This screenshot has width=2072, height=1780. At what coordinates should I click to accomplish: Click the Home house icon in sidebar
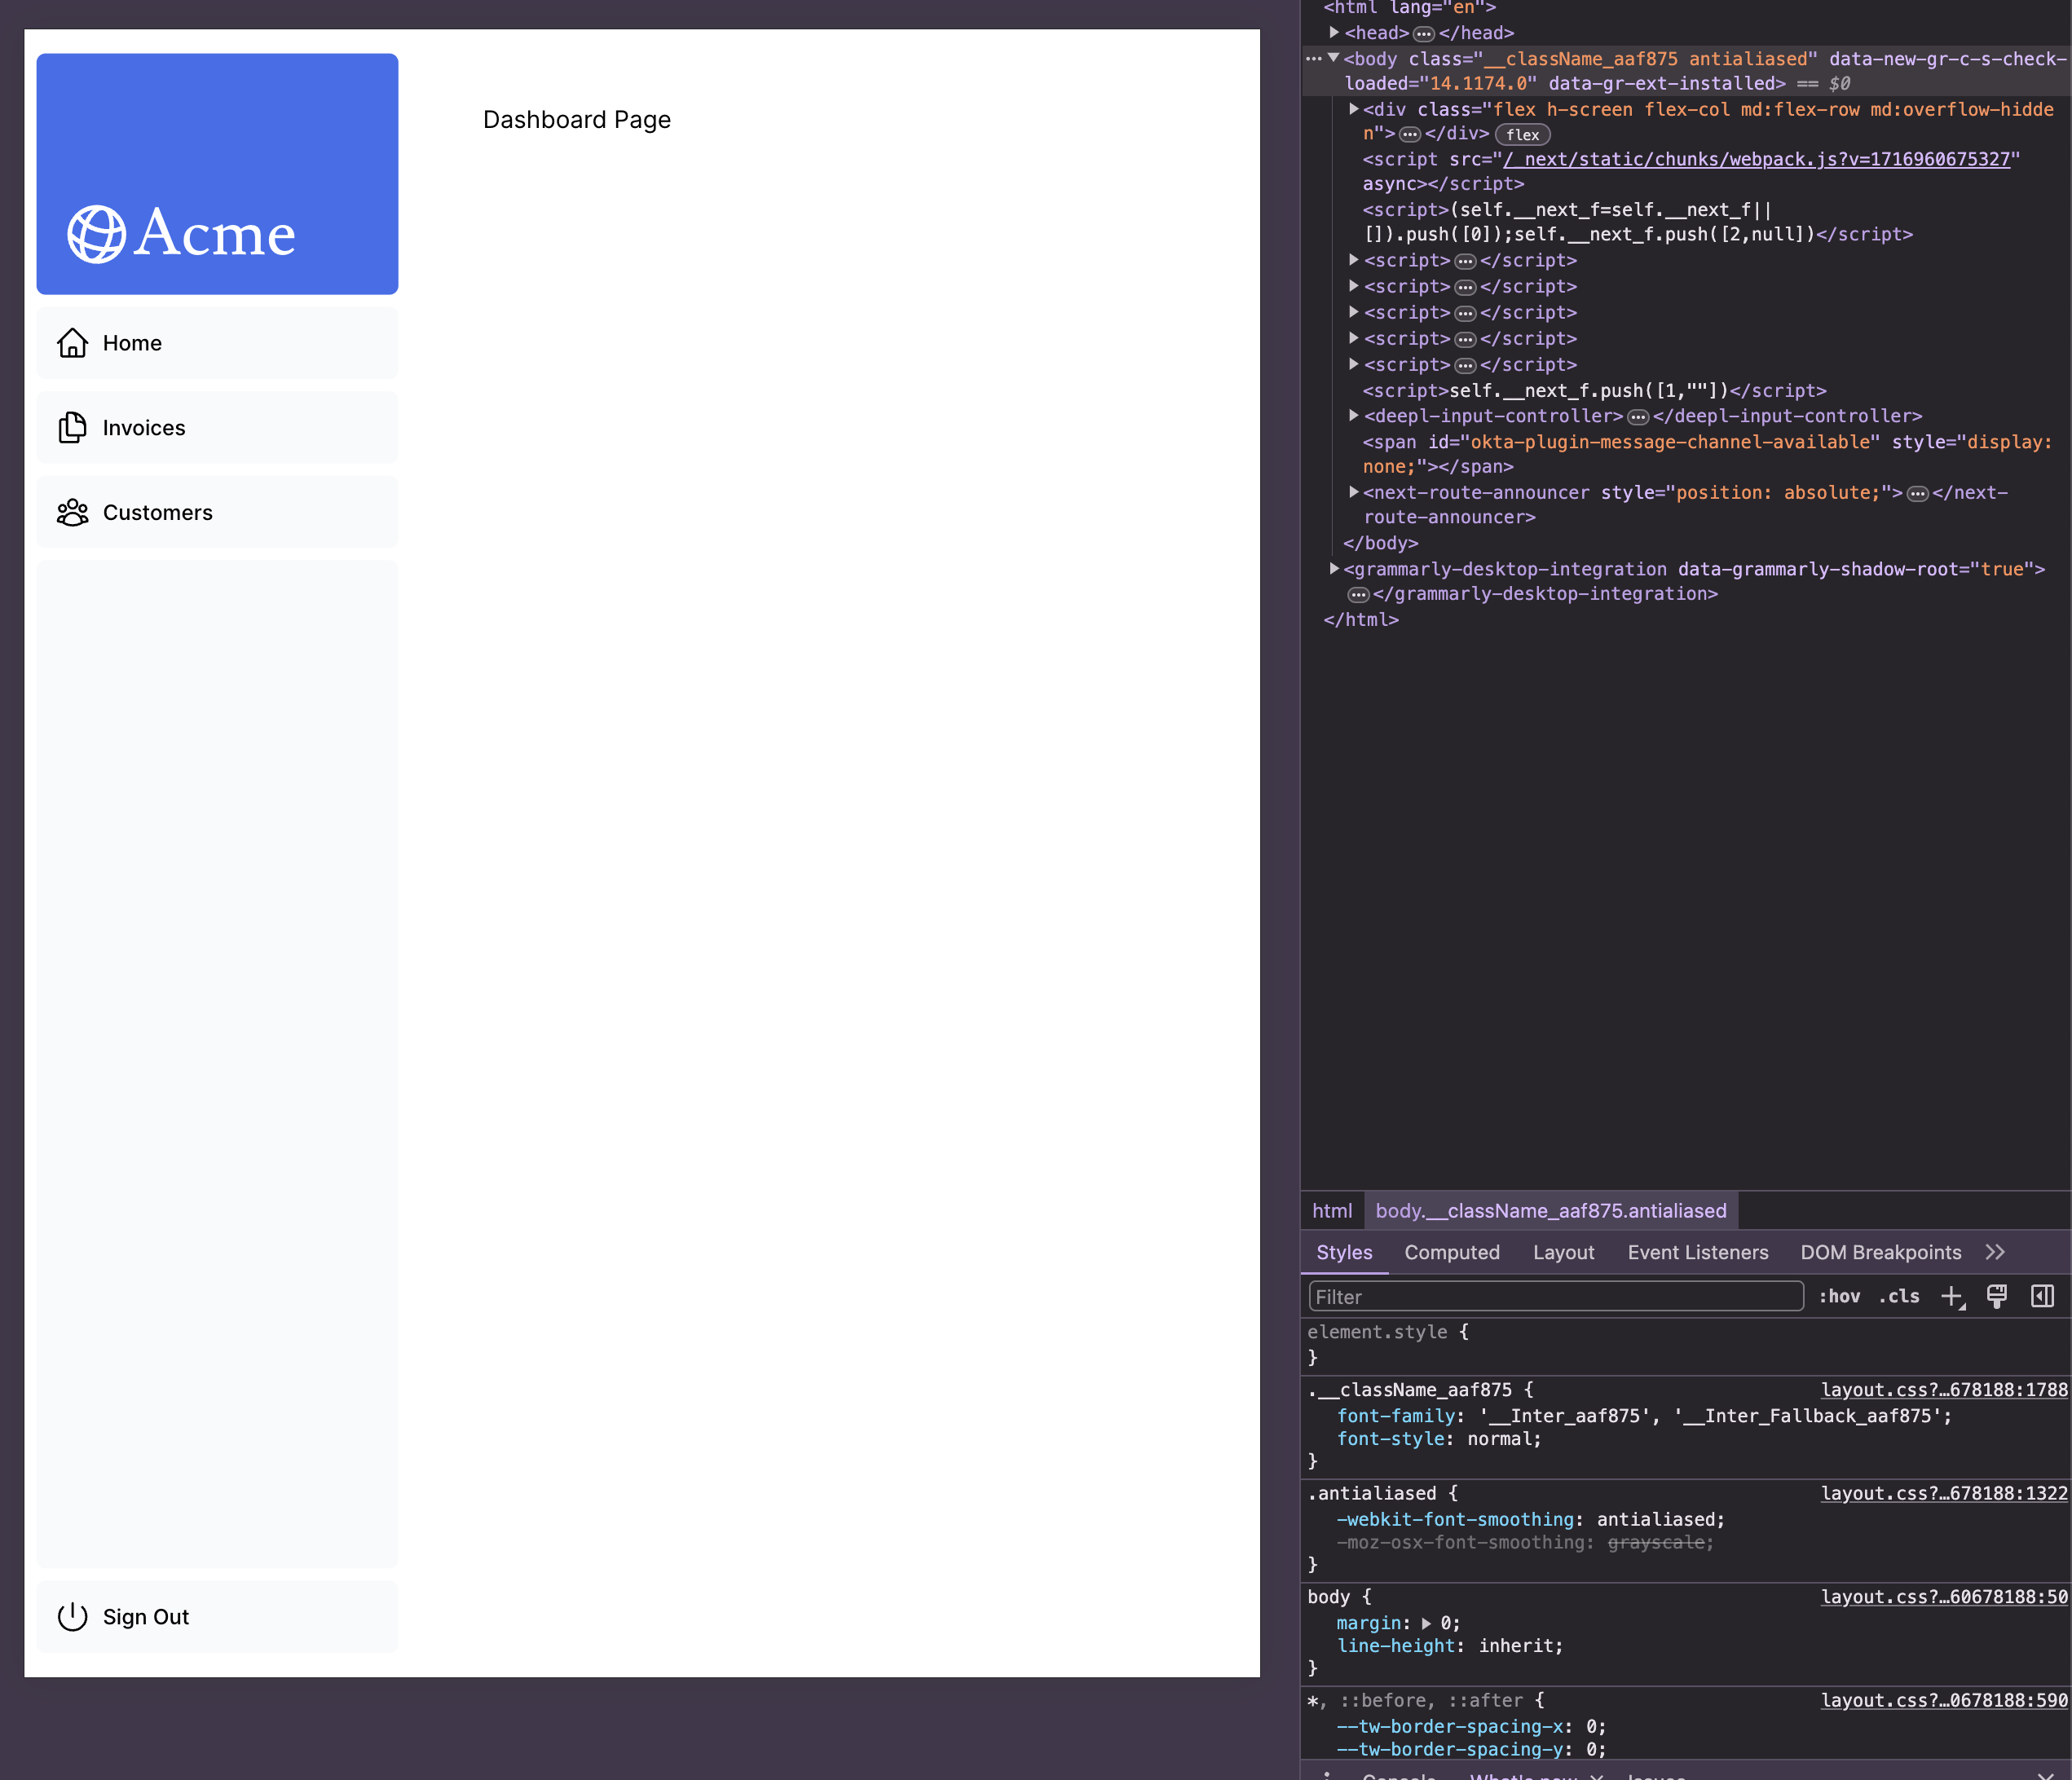coord(72,343)
